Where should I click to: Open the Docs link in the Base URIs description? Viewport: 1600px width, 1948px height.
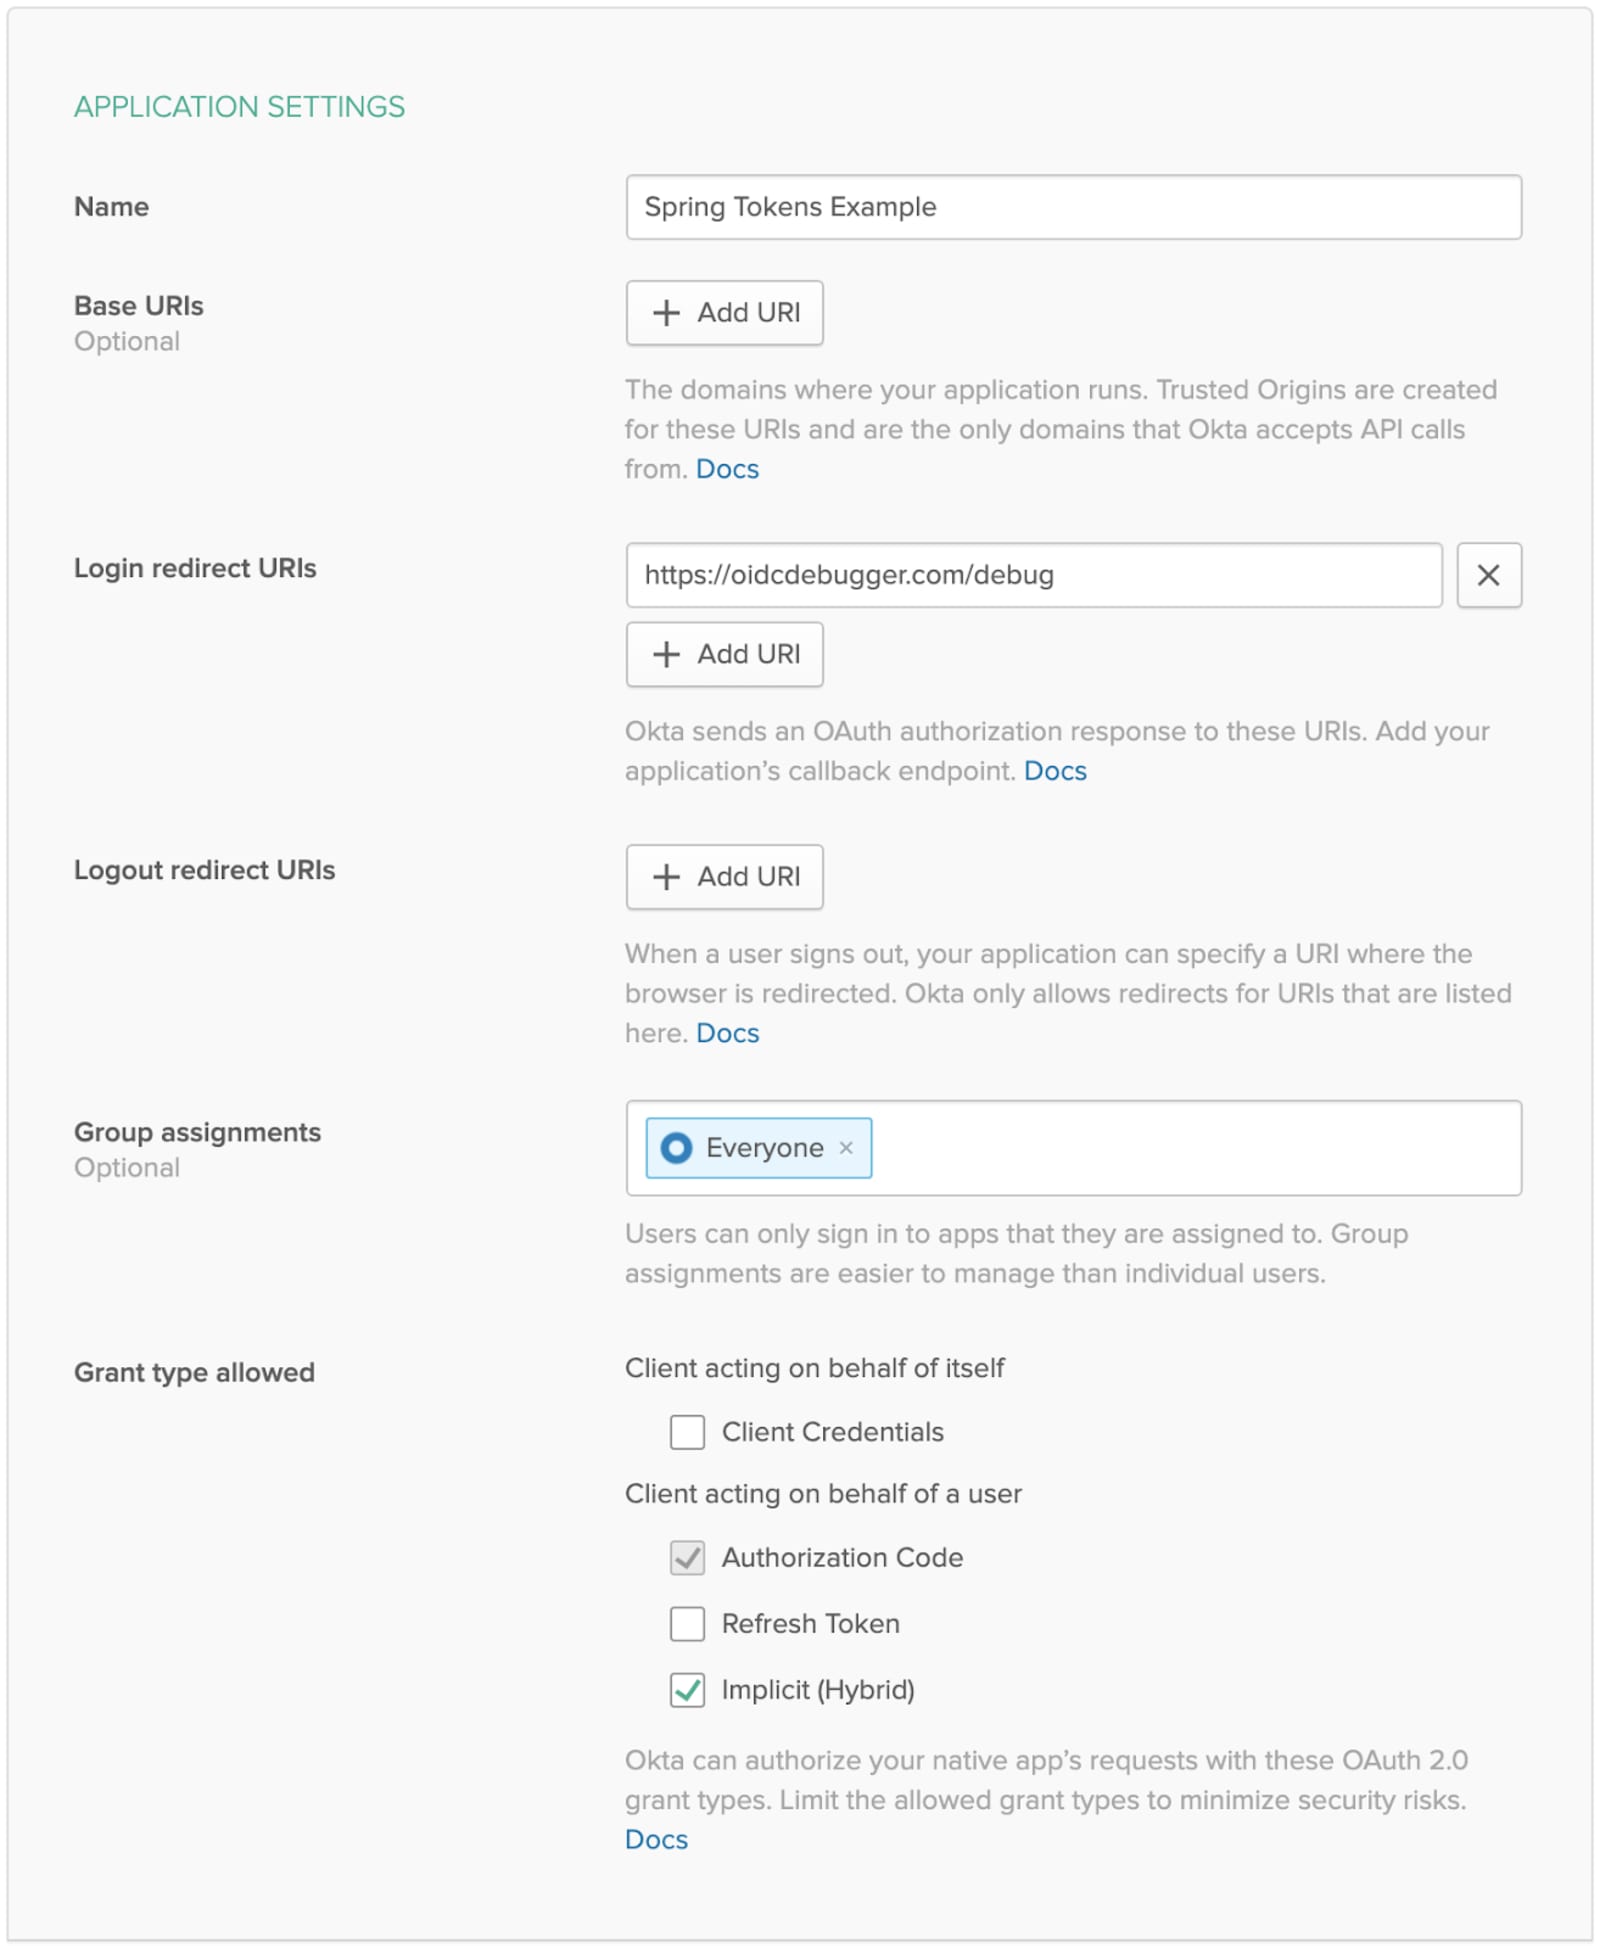pyautogui.click(x=726, y=468)
